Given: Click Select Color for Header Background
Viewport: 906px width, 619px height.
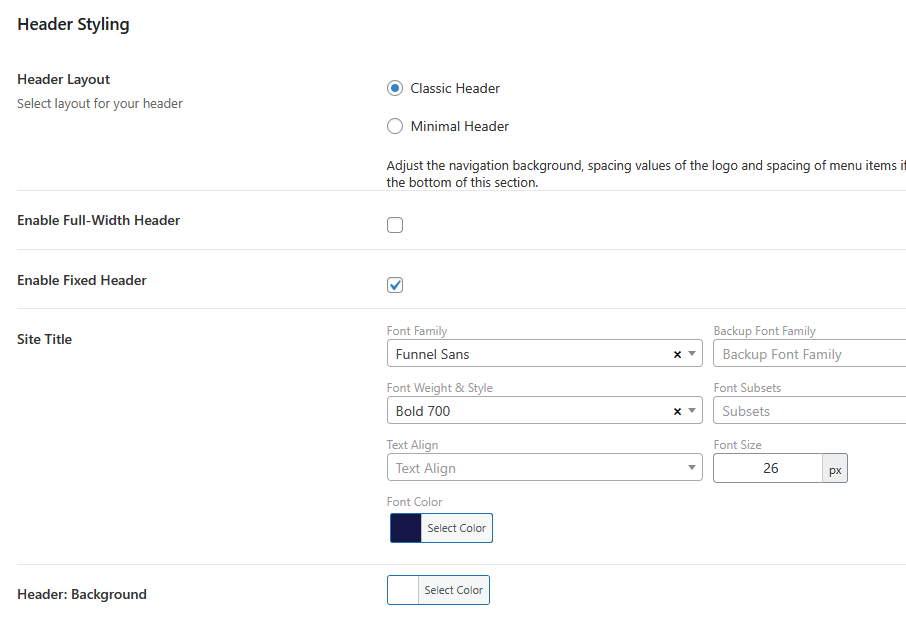Looking at the screenshot, I should pyautogui.click(x=454, y=590).
